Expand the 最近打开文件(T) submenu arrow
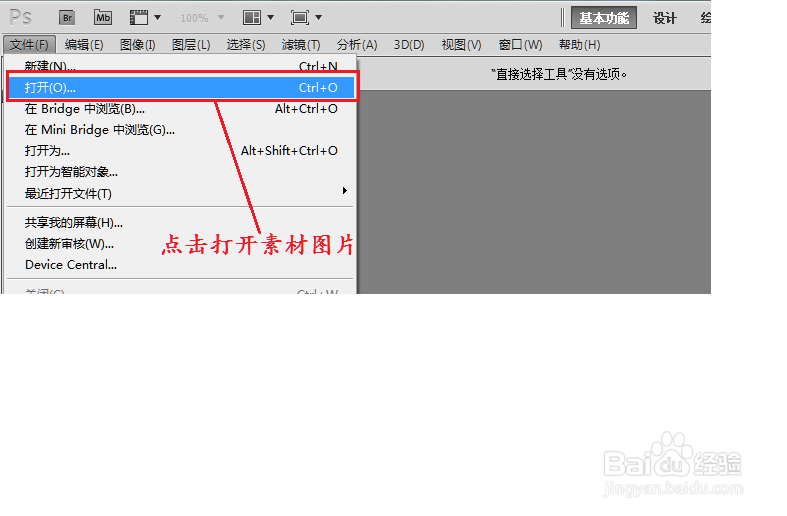 345,191
